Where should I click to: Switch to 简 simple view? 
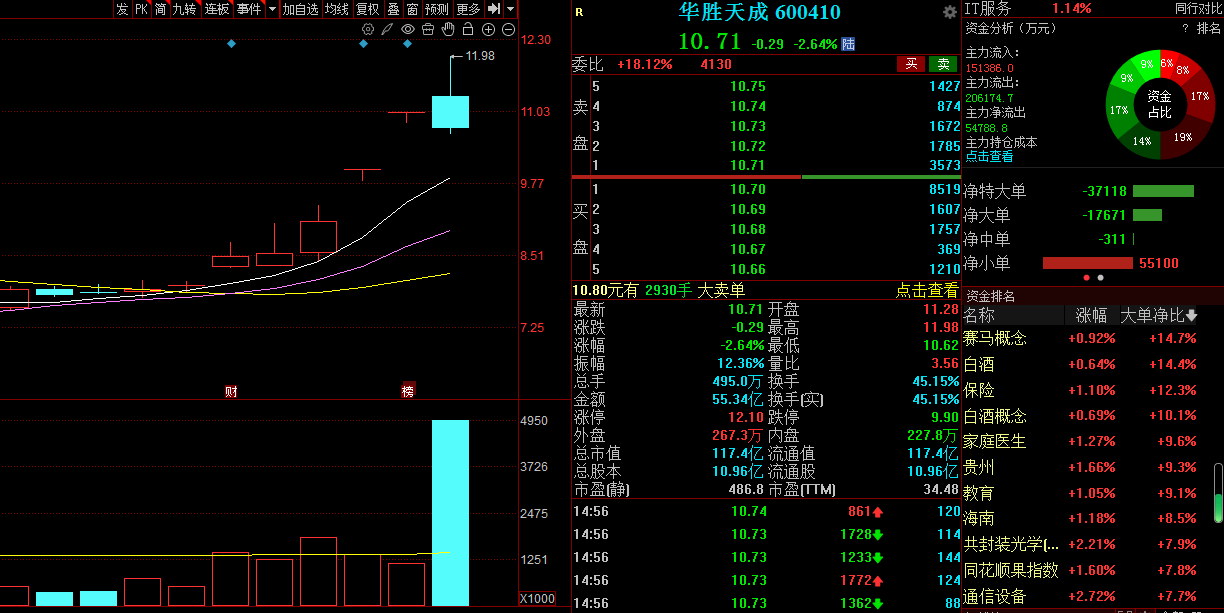click(160, 9)
